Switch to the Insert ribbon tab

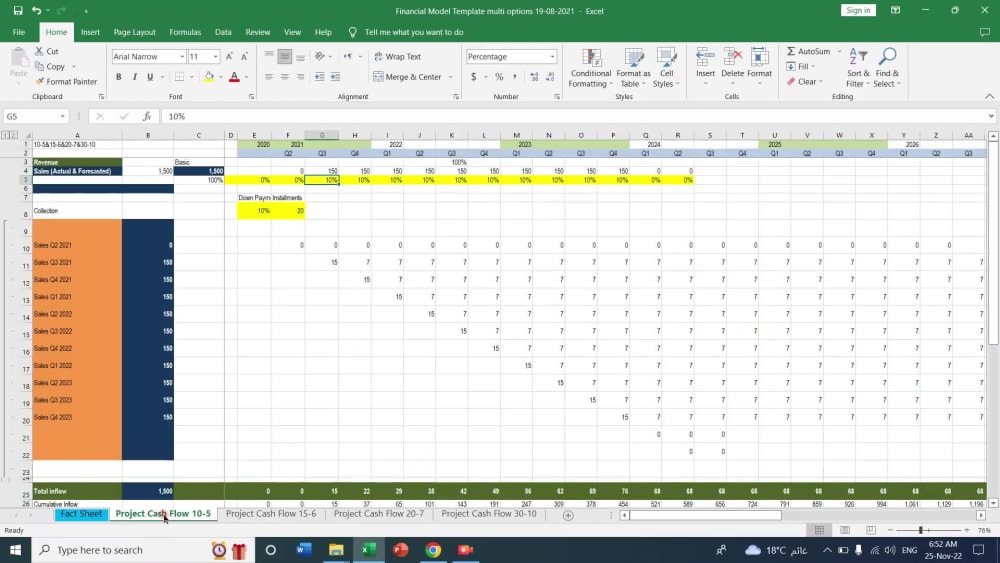(90, 32)
